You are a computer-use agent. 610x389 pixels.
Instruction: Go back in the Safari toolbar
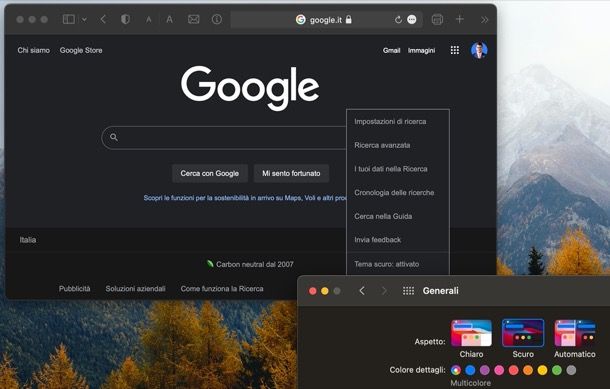[x=103, y=19]
